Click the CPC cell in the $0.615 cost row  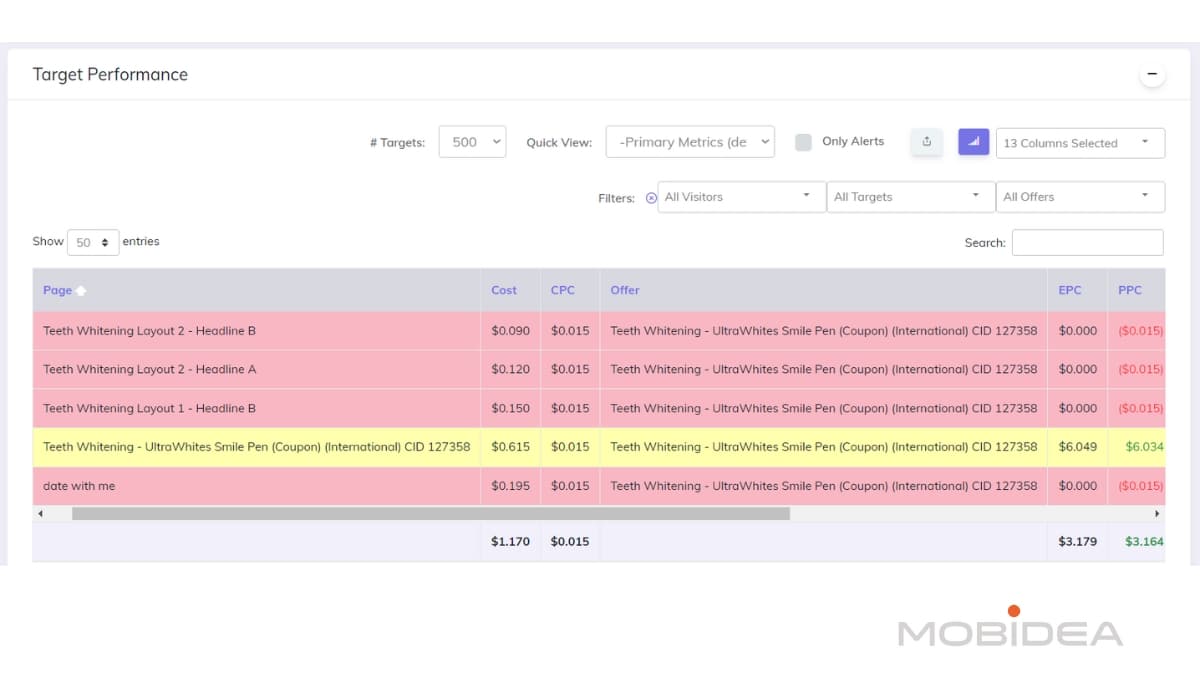coord(570,447)
